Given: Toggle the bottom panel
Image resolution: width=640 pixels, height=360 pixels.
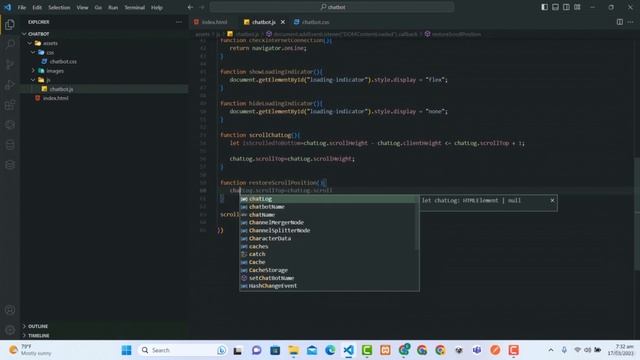Looking at the screenshot, I should (x=556, y=7).
